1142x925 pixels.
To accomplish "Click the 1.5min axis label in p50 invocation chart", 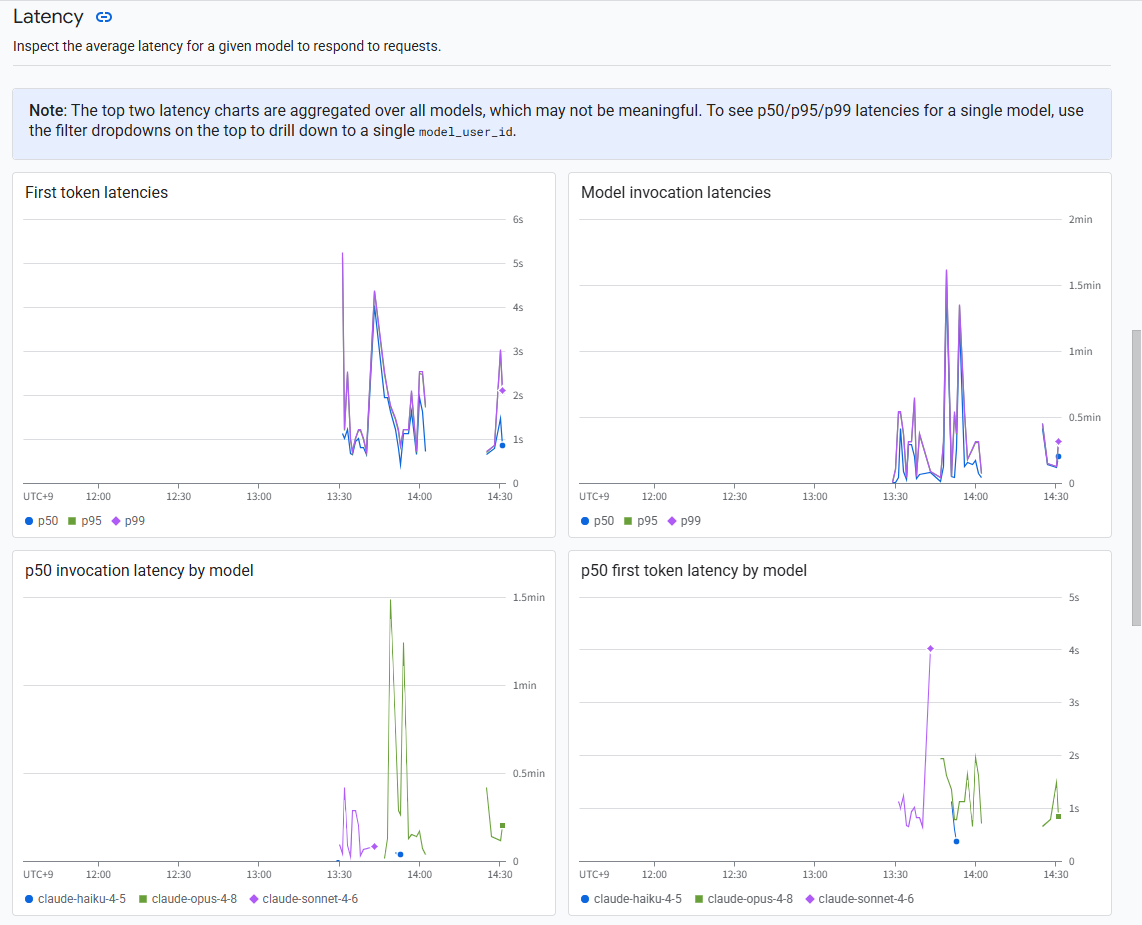I will pos(529,597).
